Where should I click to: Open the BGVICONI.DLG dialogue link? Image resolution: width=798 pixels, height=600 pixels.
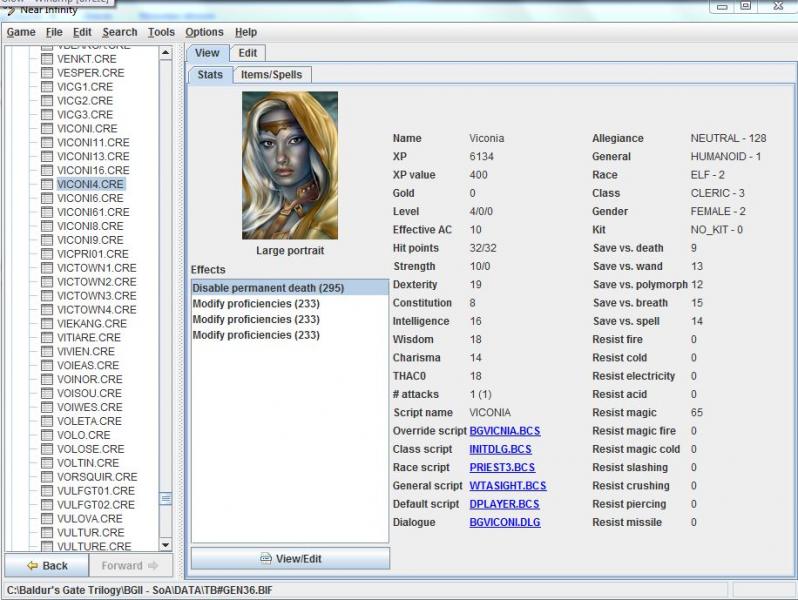505,523
